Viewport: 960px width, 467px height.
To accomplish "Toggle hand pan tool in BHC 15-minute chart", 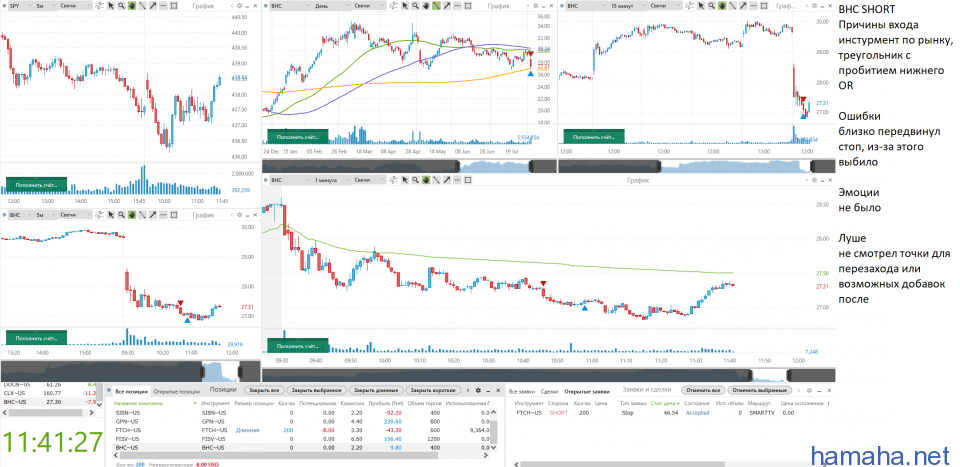I will pos(722,6).
